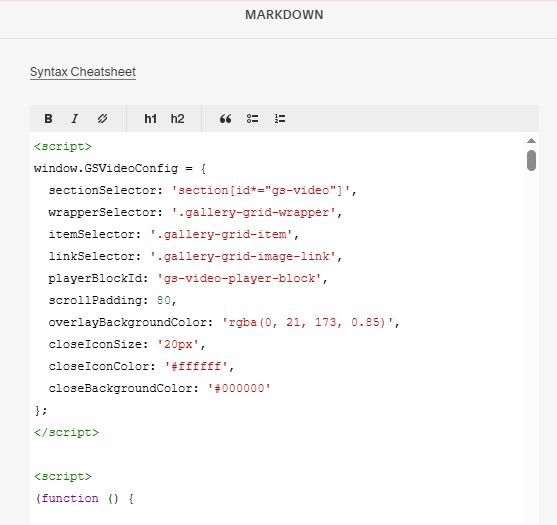The image size is (557, 525).
Task: Apply h1 heading style
Action: (x=150, y=119)
